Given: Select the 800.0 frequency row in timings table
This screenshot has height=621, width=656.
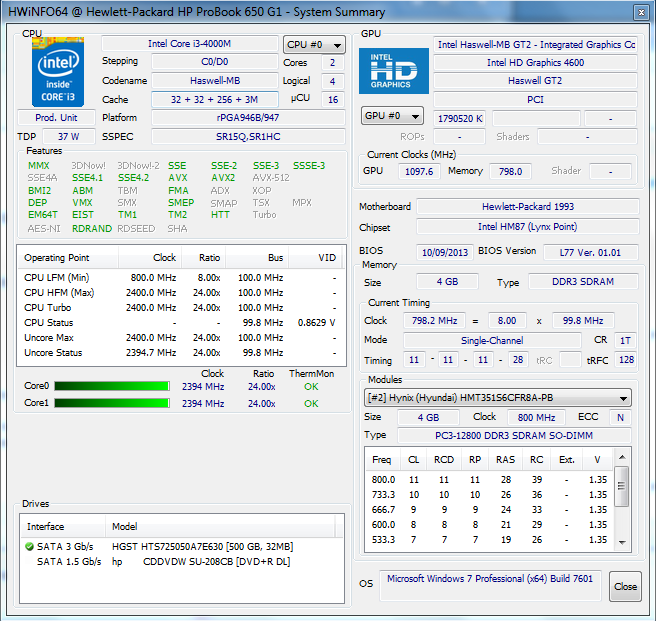Looking at the screenshot, I should click(489, 480).
